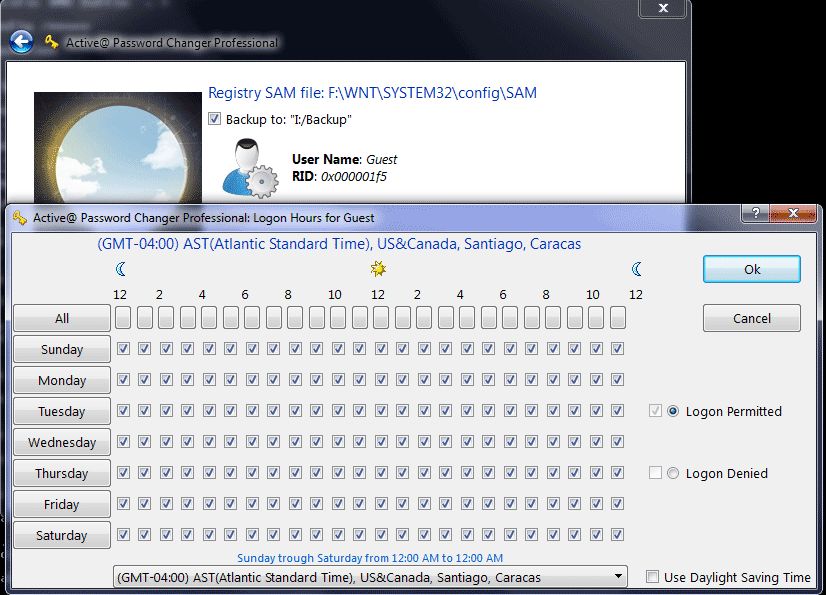Click the 6 AM hour column header button
Screen dimensions: 826x595
(252, 317)
